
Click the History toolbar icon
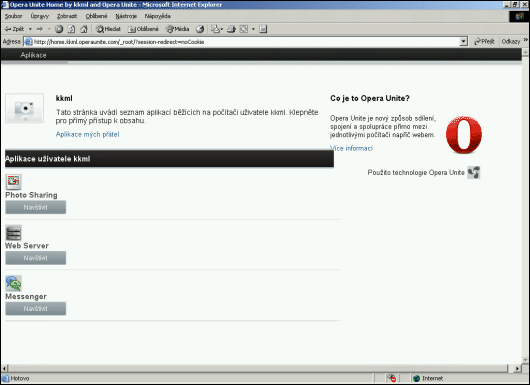[200, 29]
